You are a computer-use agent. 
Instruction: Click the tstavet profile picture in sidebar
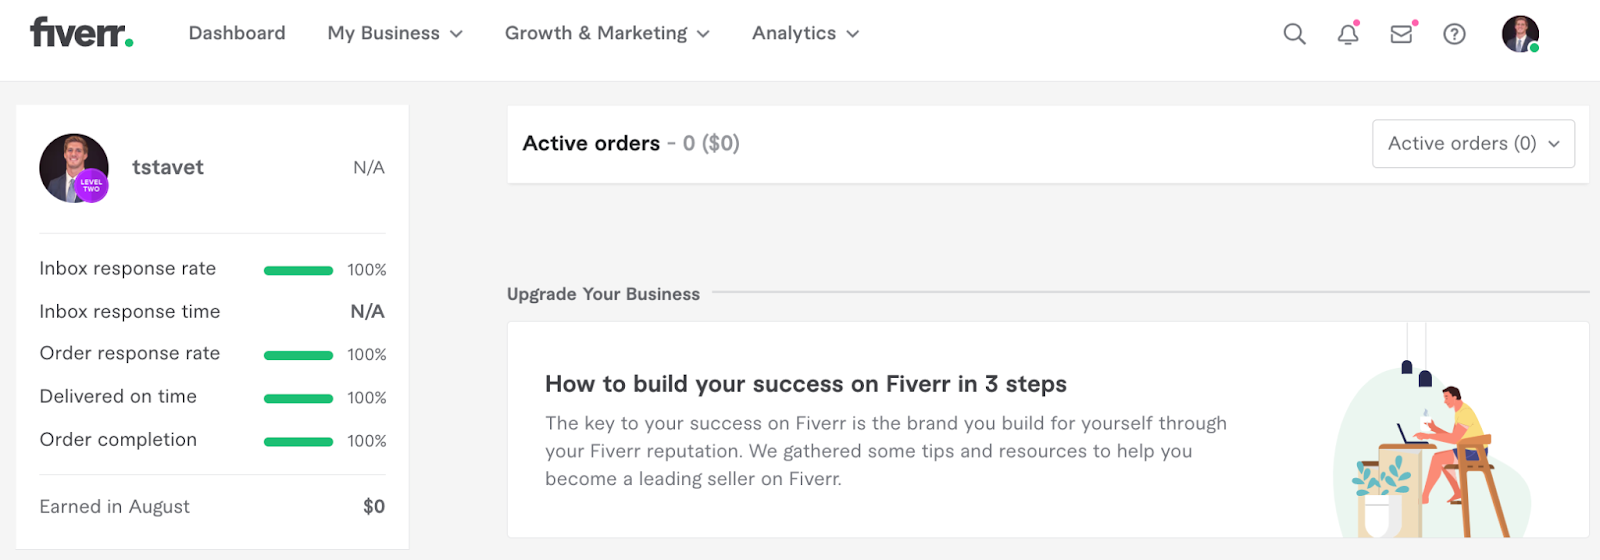[x=70, y=164]
